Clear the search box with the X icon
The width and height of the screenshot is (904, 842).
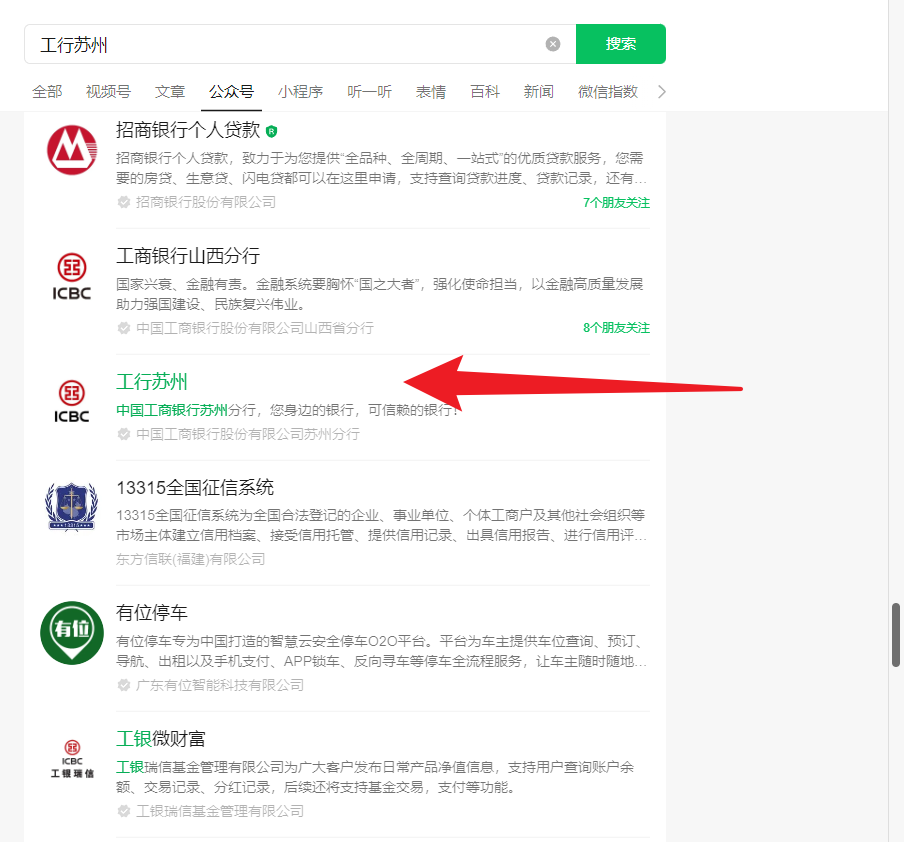pyautogui.click(x=552, y=44)
